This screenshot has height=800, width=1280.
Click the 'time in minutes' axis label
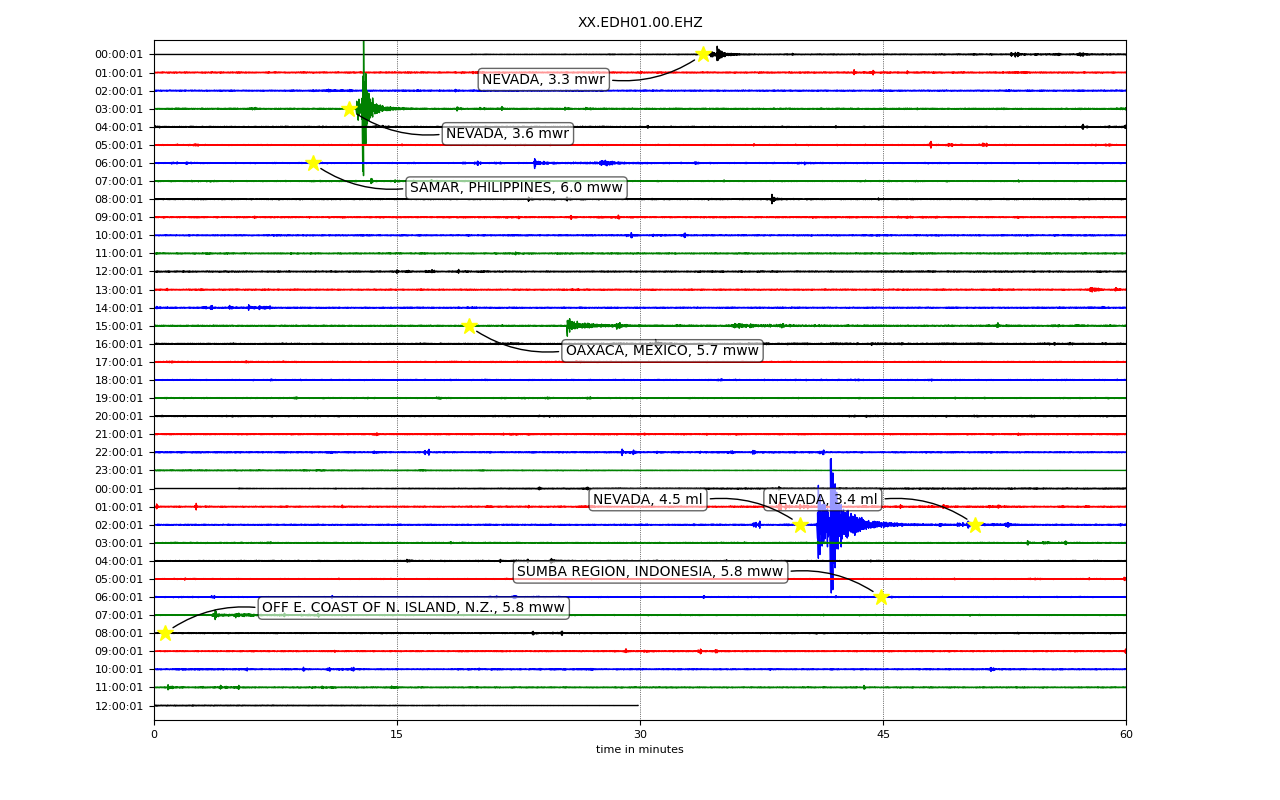[640, 750]
